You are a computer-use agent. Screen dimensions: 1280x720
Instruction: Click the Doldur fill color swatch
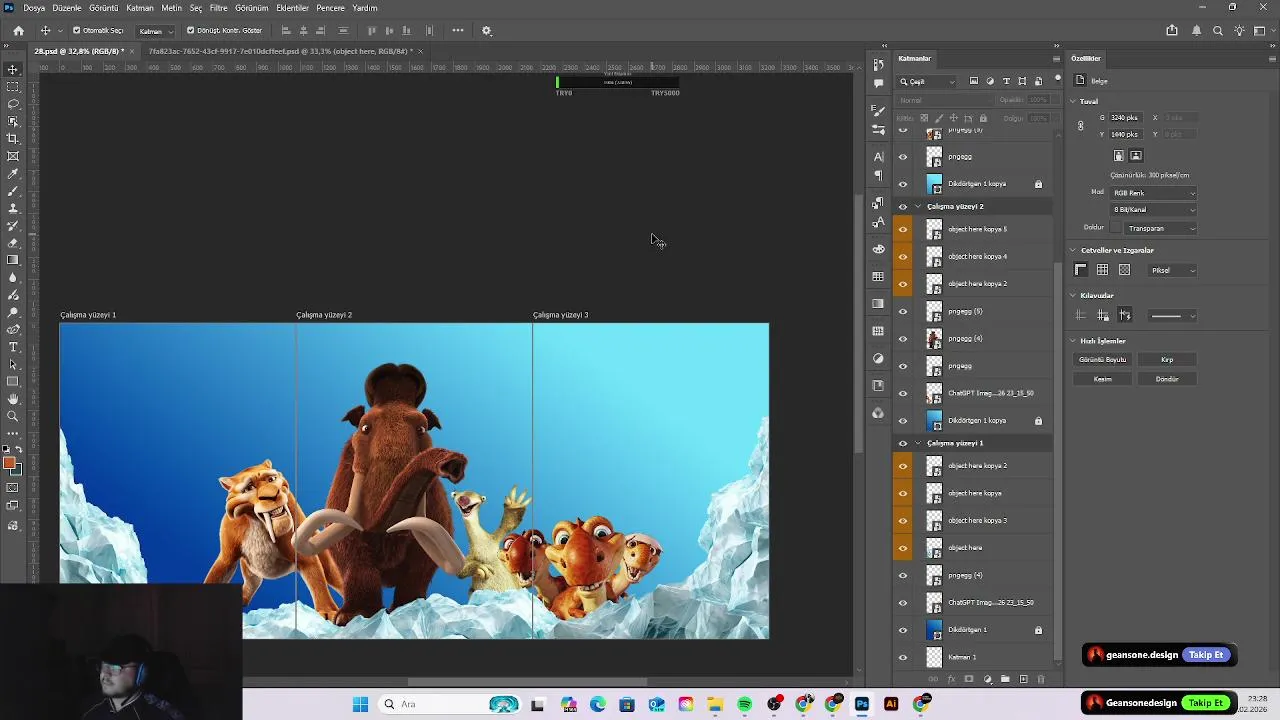click(1116, 228)
